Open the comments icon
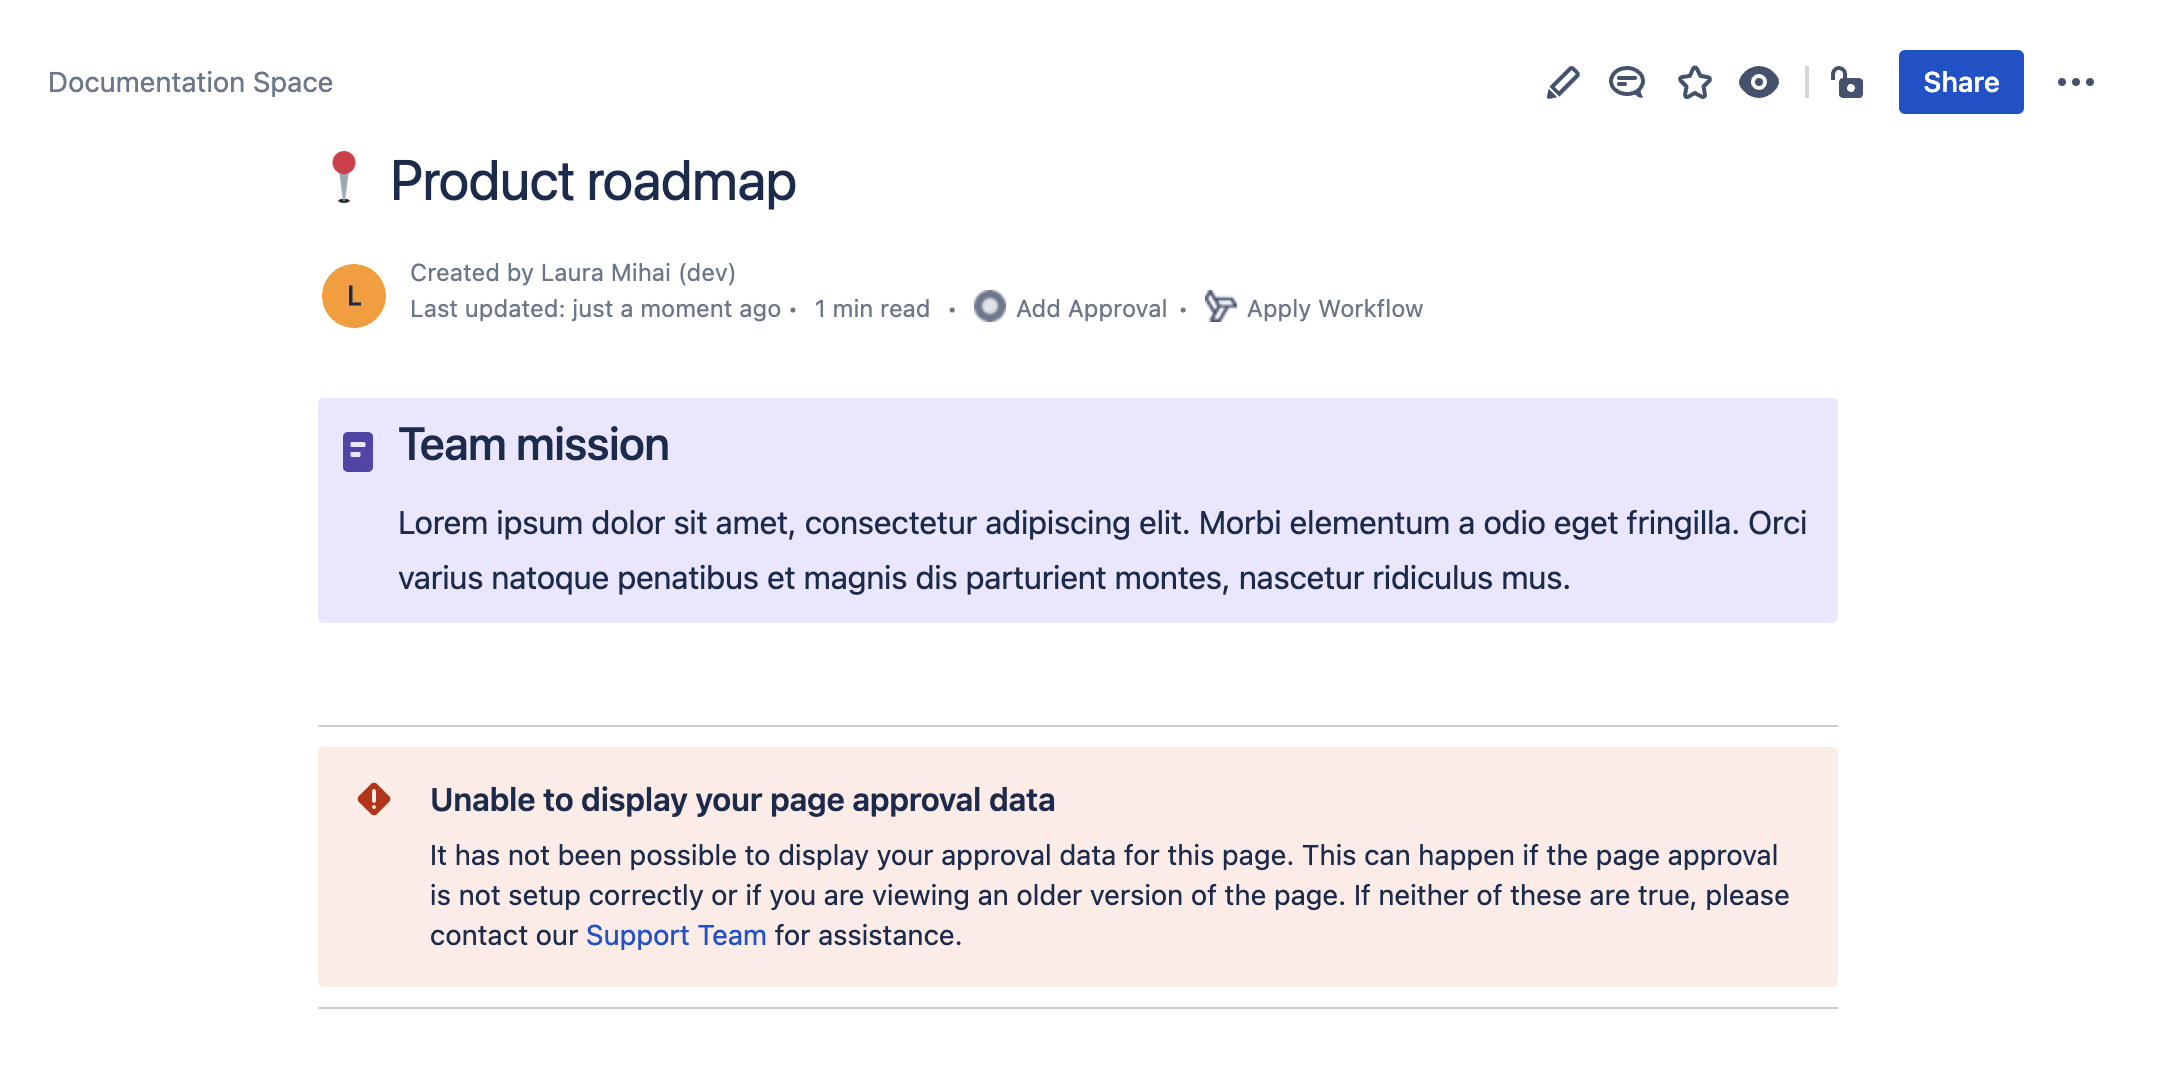 [x=1627, y=82]
